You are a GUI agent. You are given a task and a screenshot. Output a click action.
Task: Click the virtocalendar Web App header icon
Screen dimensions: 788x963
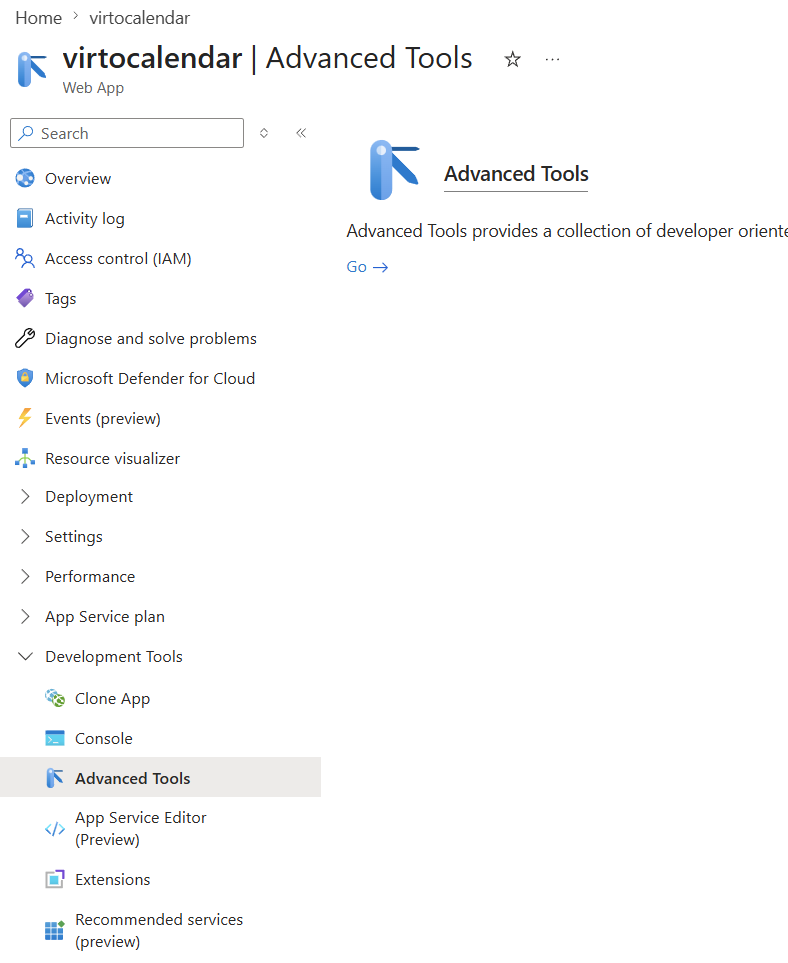point(32,69)
